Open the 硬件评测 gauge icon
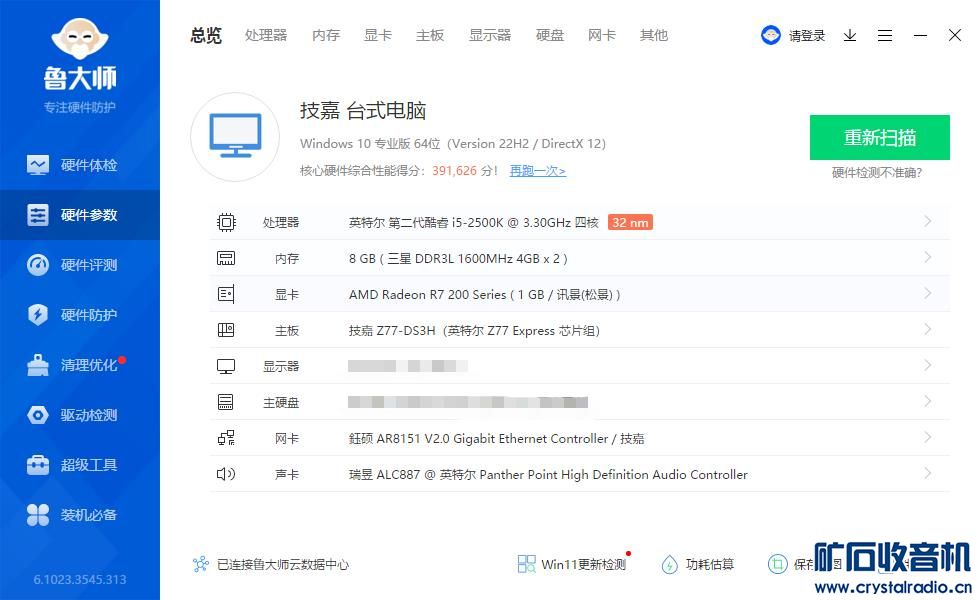This screenshot has width=980, height=600. tap(38, 265)
